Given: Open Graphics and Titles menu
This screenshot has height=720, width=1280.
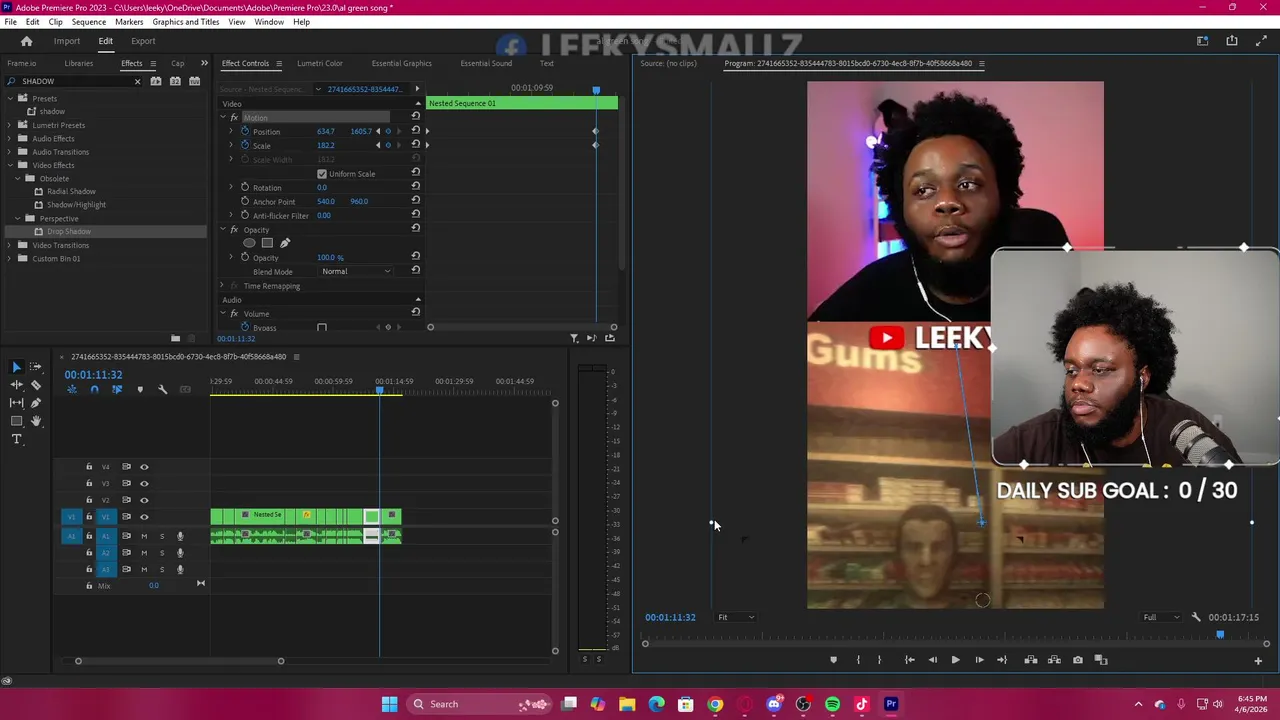Looking at the screenshot, I should point(186,22).
